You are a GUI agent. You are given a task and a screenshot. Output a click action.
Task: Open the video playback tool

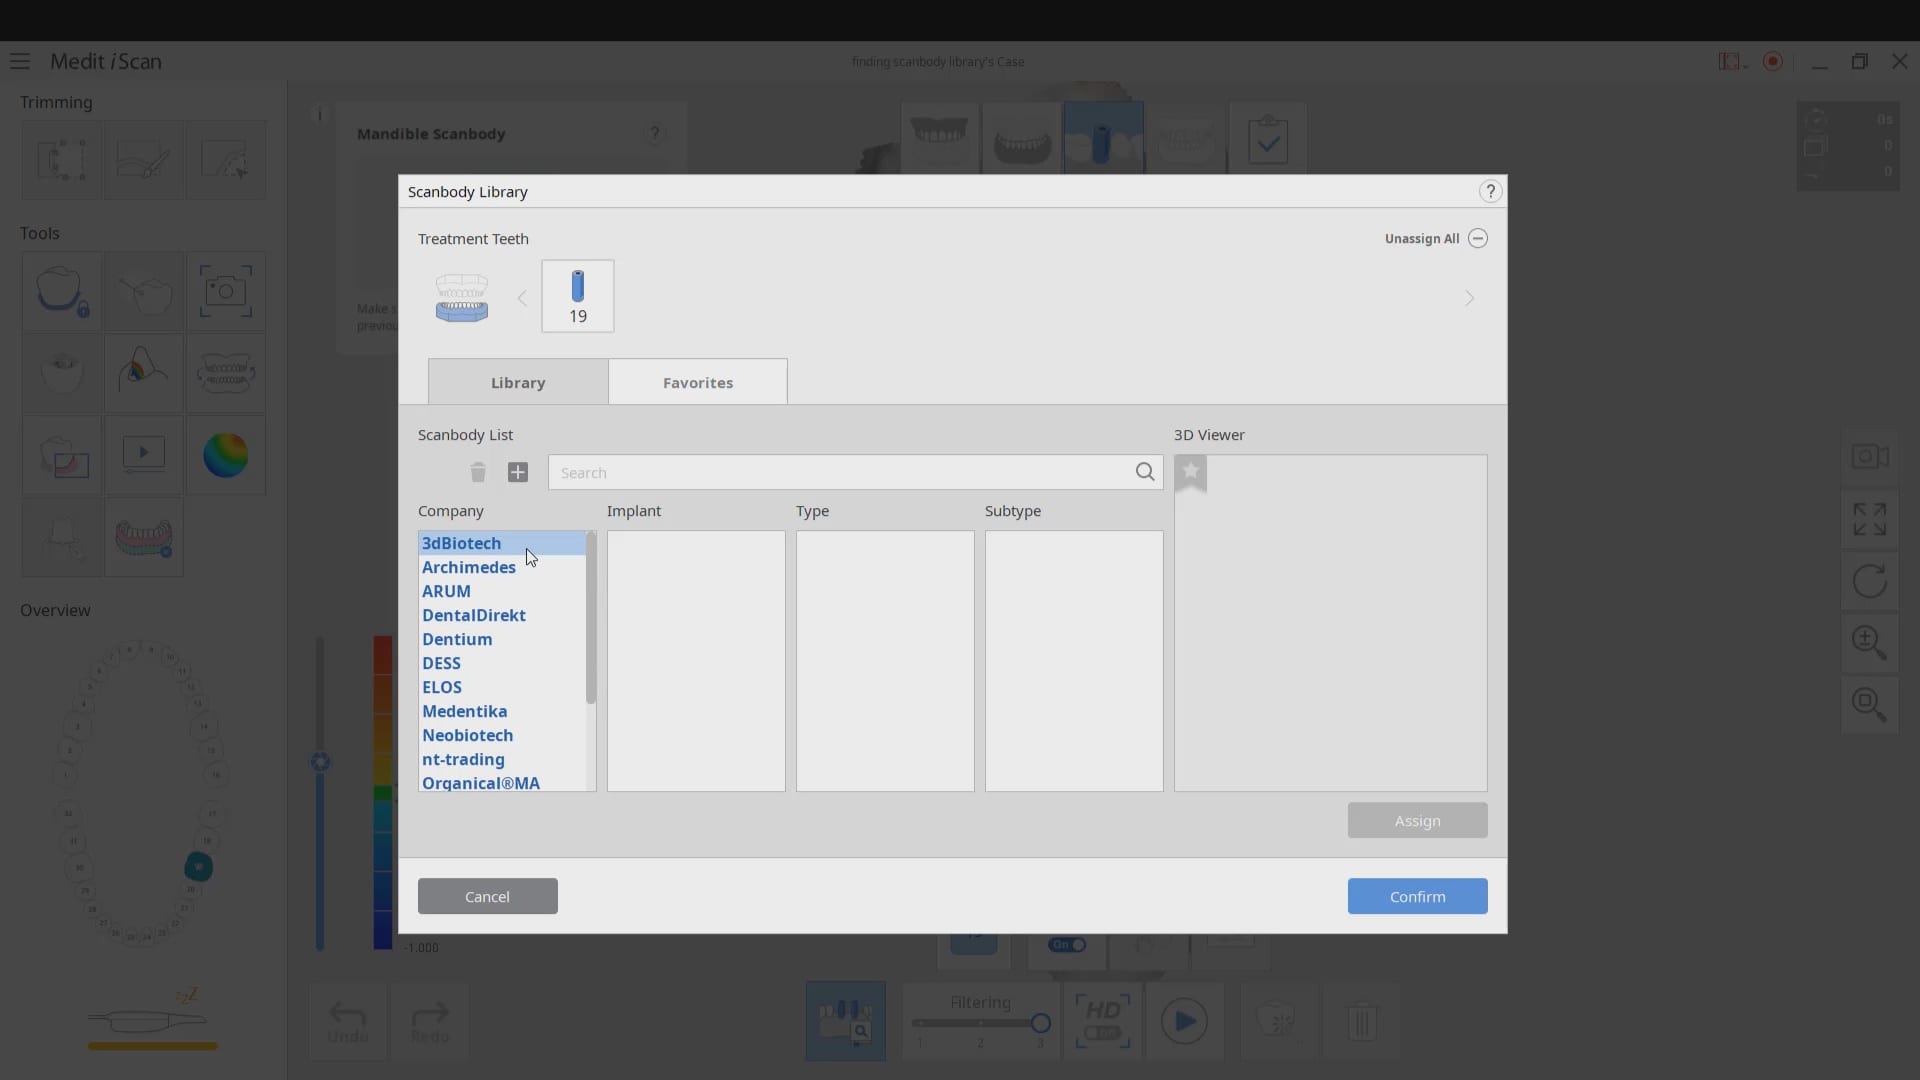[143, 455]
